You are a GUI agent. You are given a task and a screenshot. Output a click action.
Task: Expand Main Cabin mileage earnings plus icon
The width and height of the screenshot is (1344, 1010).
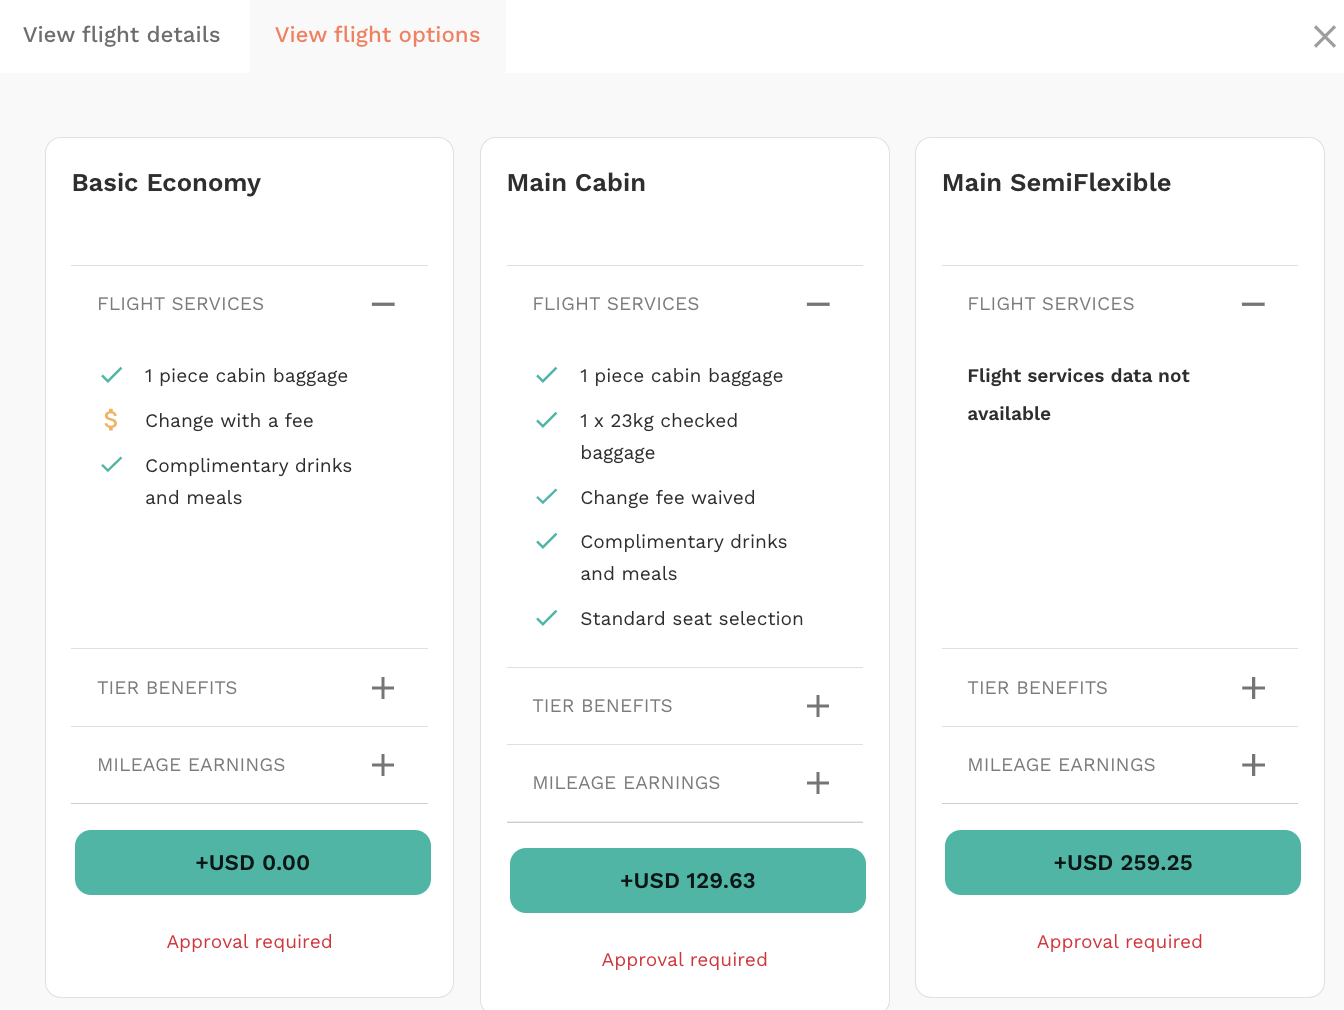pyautogui.click(x=818, y=783)
